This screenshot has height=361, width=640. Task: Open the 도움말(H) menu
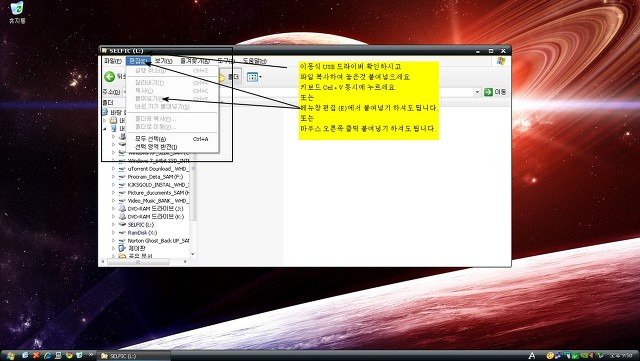pos(255,61)
